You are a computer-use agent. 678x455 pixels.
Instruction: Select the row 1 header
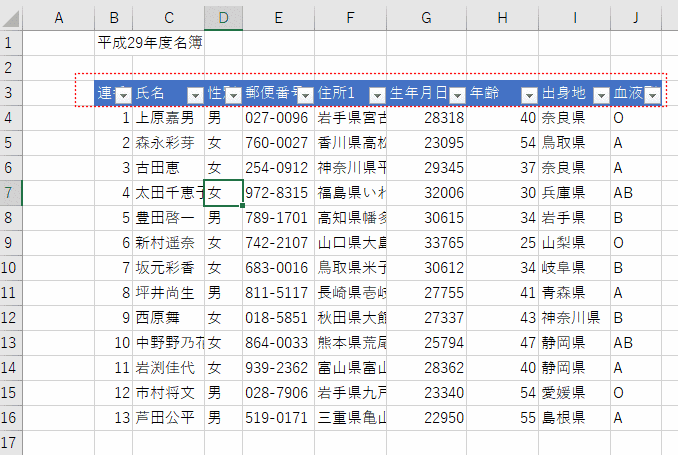(10, 43)
